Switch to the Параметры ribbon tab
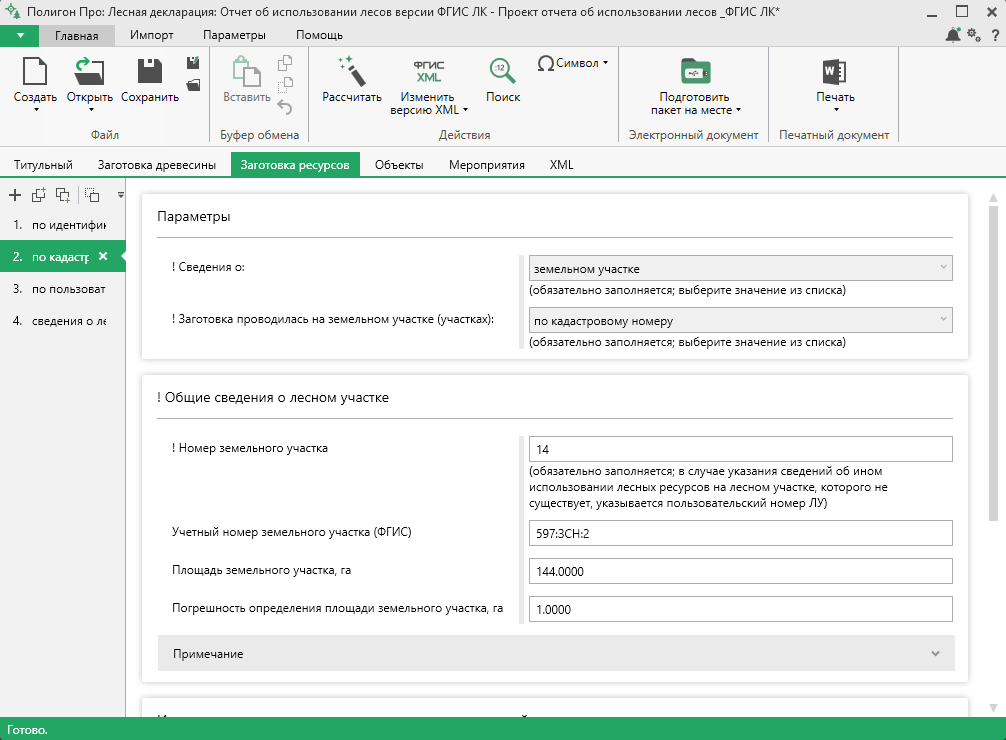1006x740 pixels. point(234,35)
